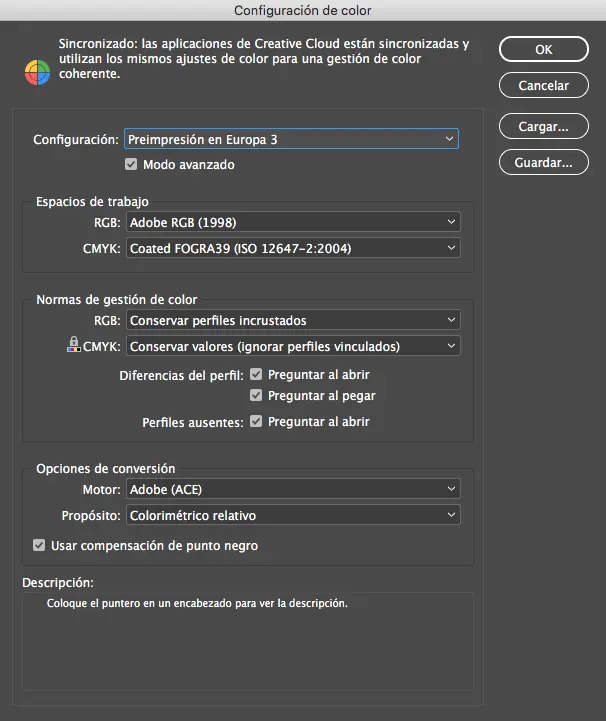The image size is (606, 721).
Task: Expand the CMYK Conservar valores policy dropdown
Action: click(293, 346)
